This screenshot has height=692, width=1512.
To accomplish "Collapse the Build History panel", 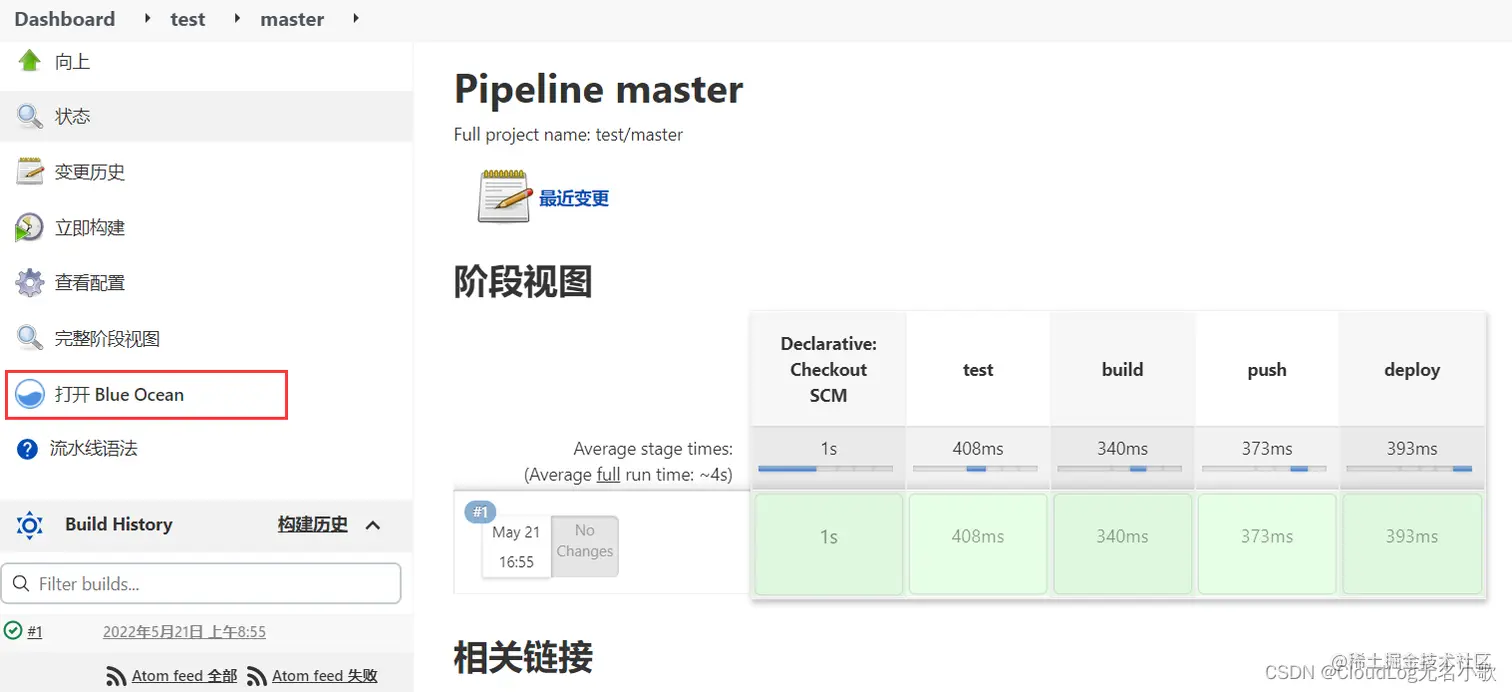I will [372, 524].
